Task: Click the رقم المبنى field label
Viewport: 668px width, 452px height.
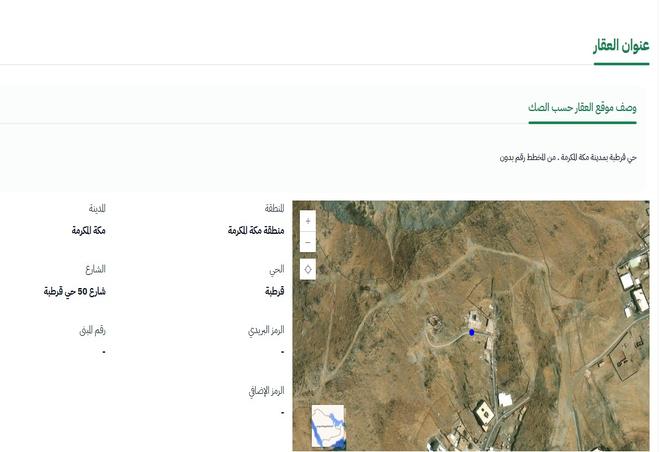Action: pos(92,330)
